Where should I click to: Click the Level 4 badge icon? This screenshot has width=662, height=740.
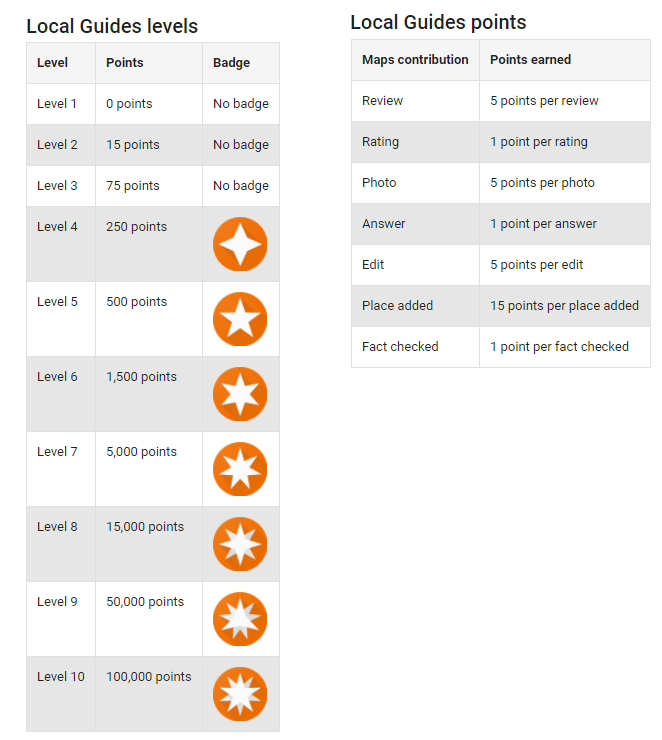[240, 244]
